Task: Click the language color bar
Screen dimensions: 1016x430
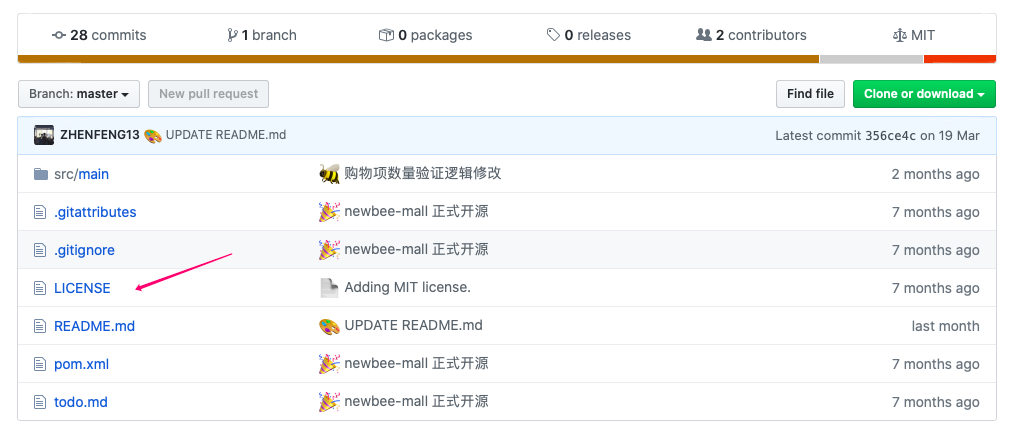Action: click(x=420, y=59)
